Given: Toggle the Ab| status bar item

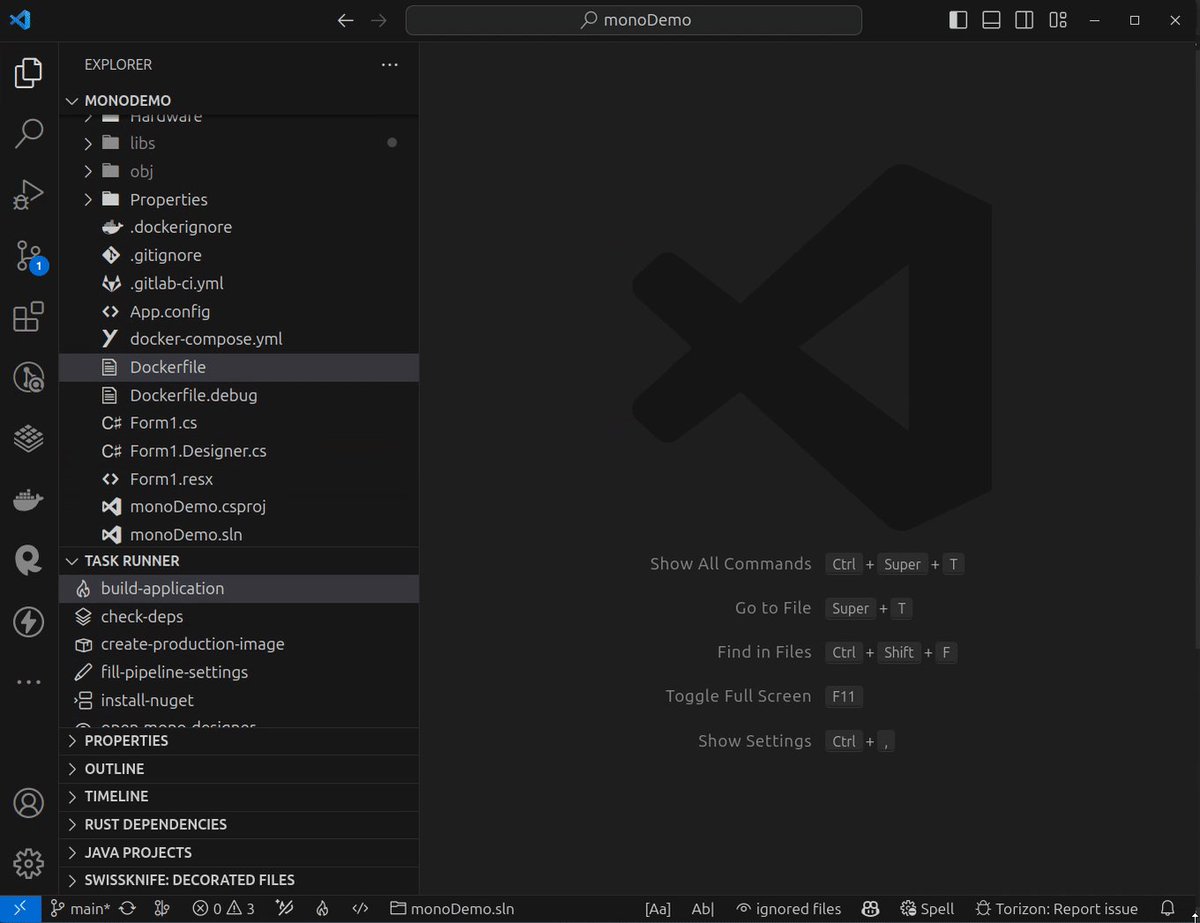Looking at the screenshot, I should coord(703,909).
